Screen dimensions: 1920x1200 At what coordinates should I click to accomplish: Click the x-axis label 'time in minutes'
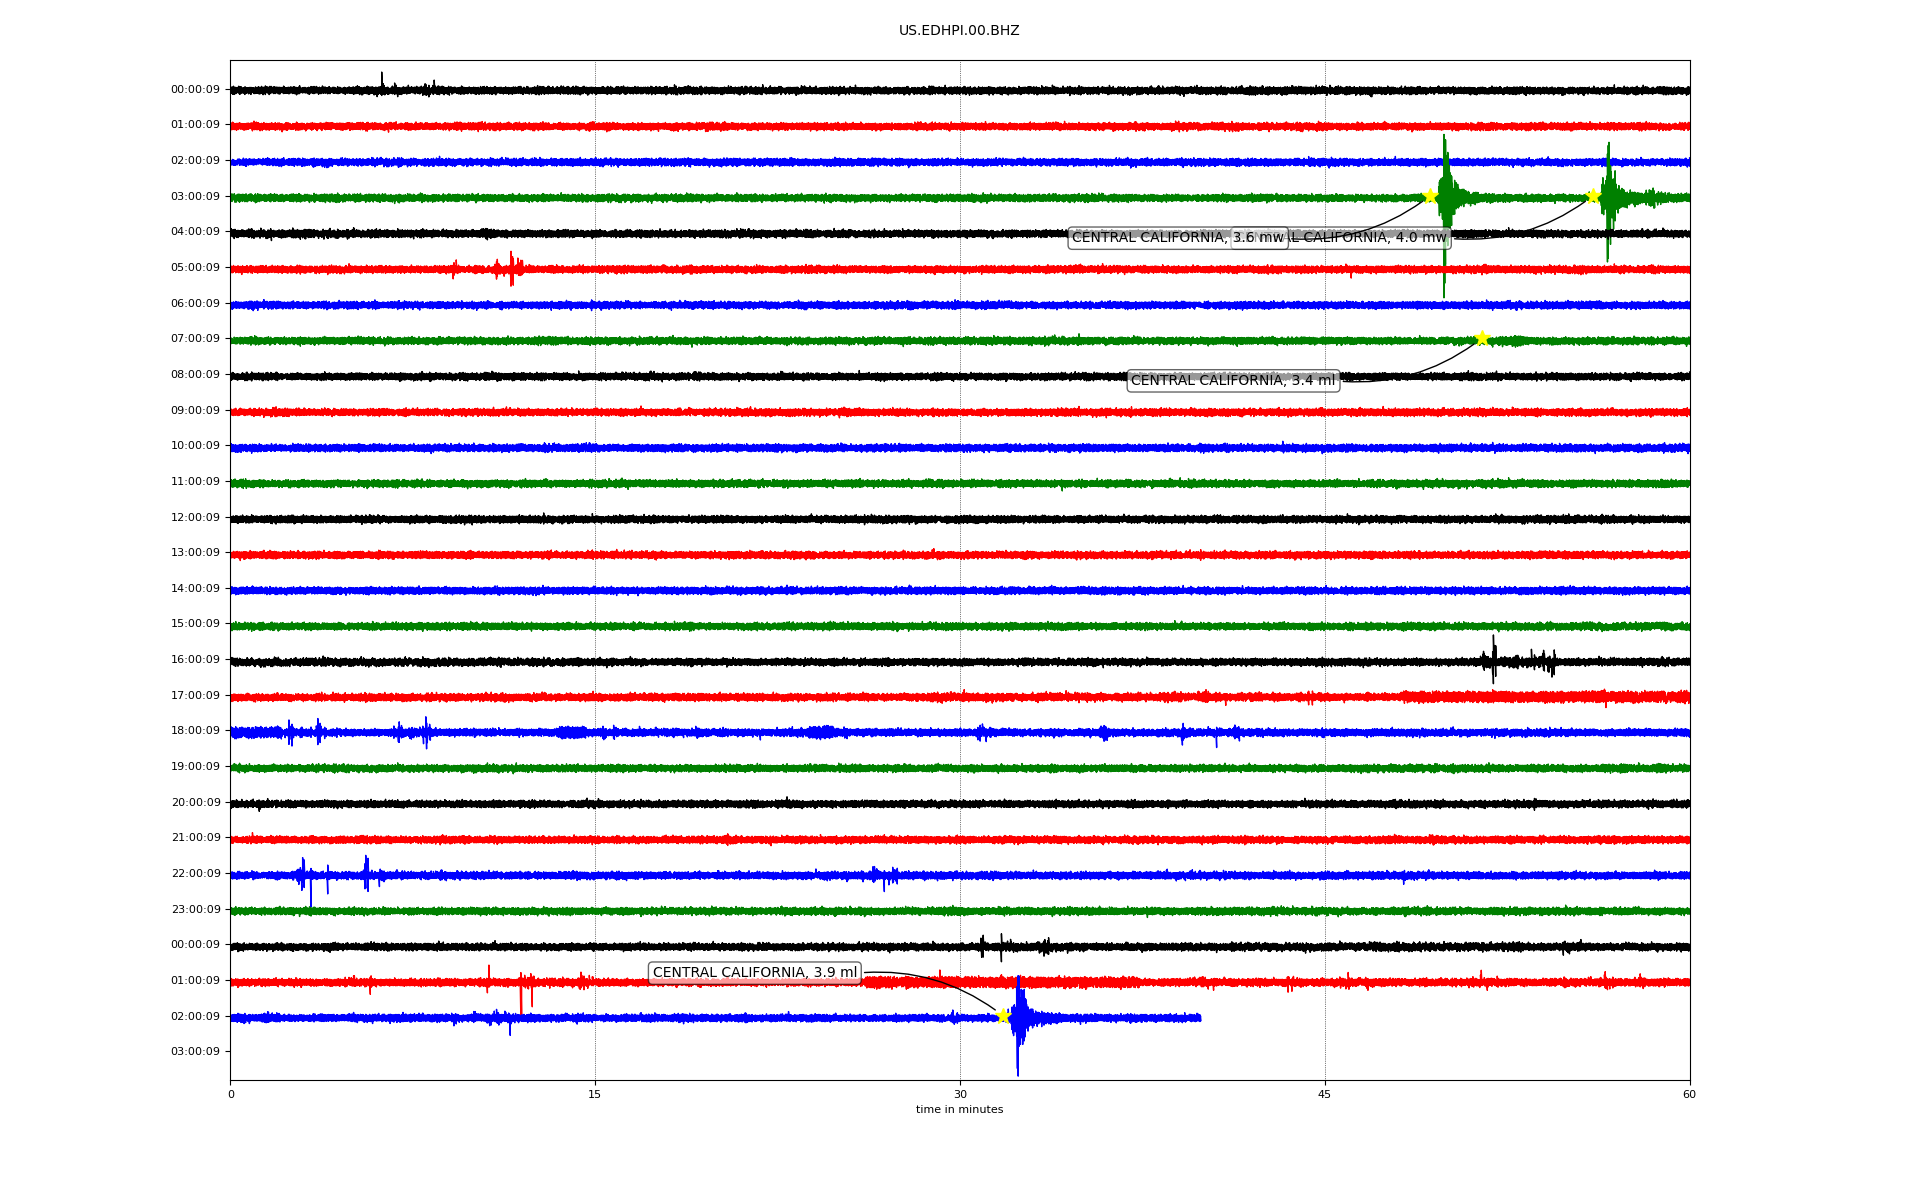[958, 1110]
